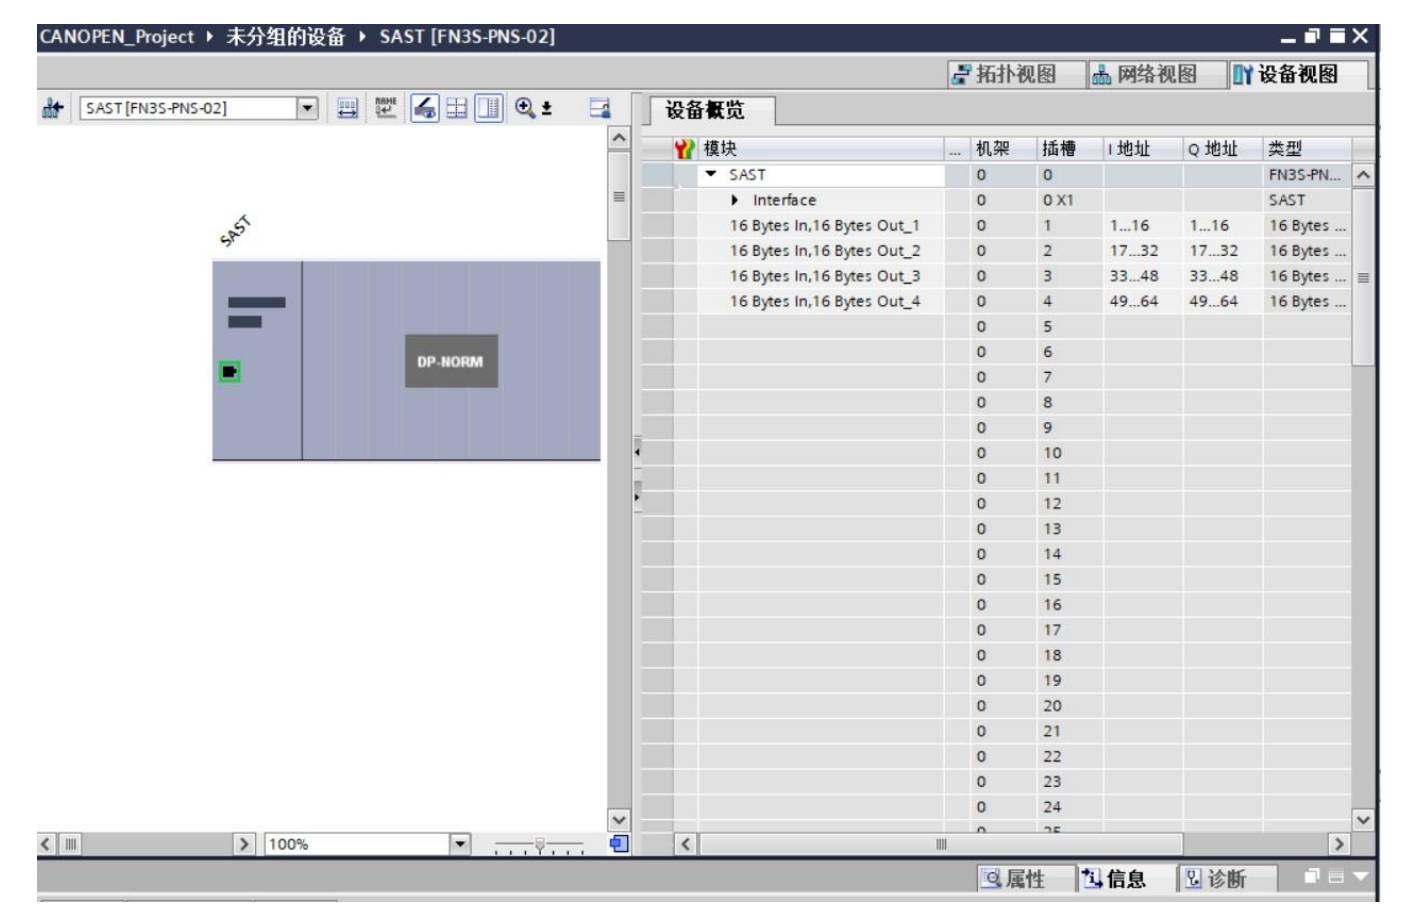Click the inspector dock layout icon
Viewport: 1404px width, 918px height.
tap(1336, 876)
